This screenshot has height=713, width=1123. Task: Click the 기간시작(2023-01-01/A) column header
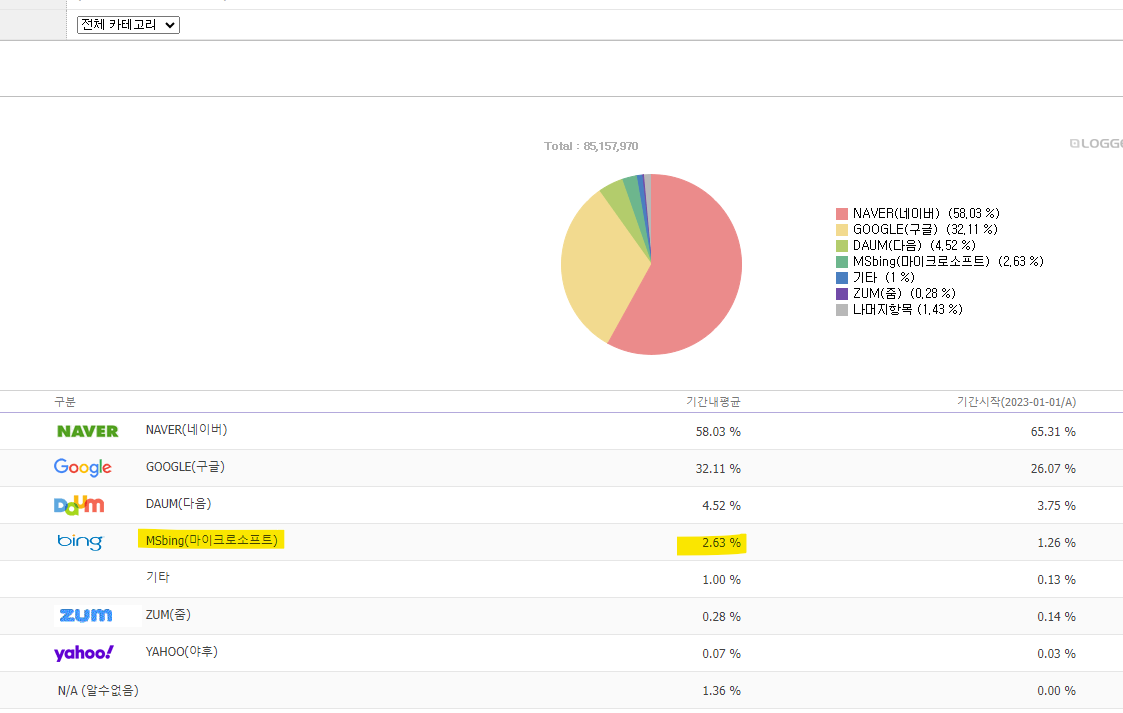pyautogui.click(x=1016, y=402)
